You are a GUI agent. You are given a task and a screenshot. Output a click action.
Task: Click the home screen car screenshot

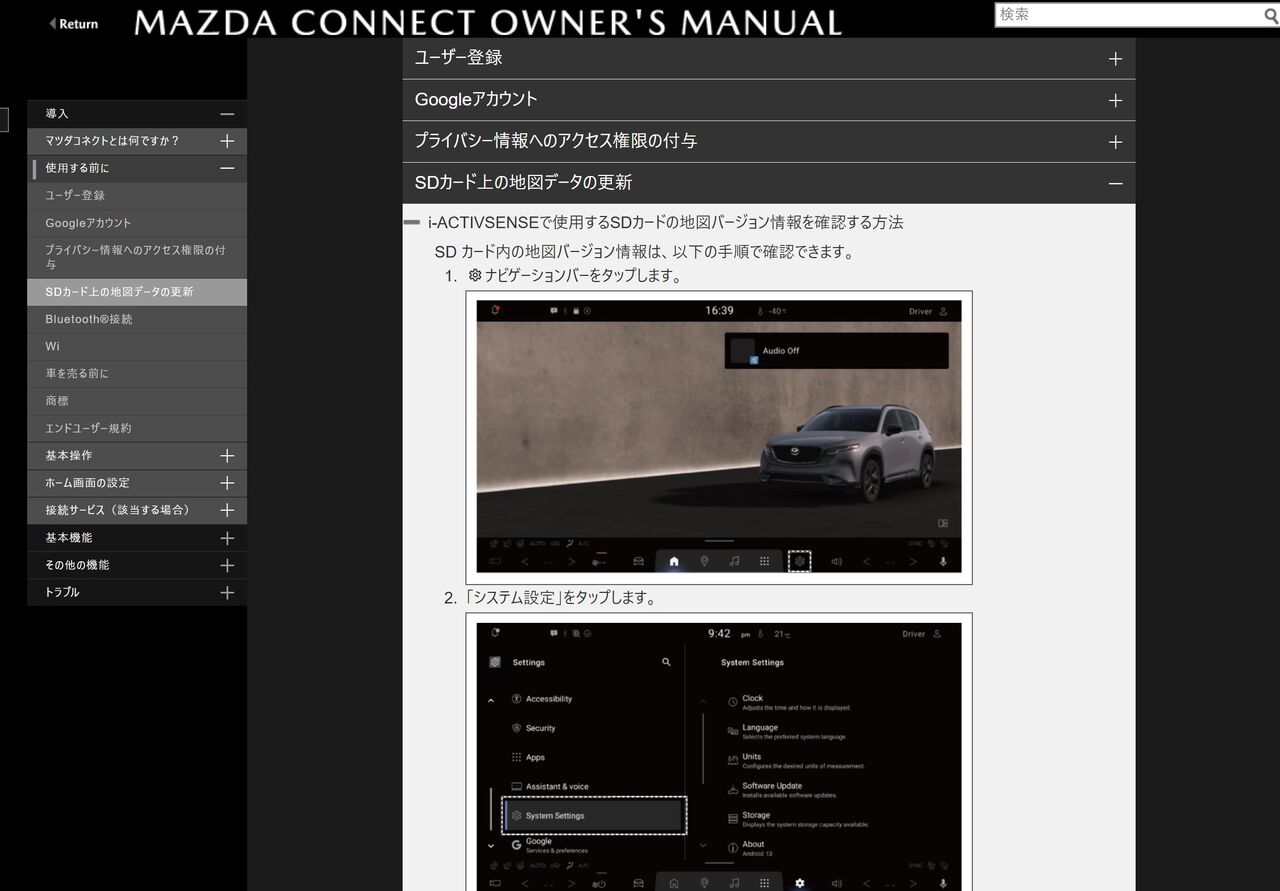point(718,437)
